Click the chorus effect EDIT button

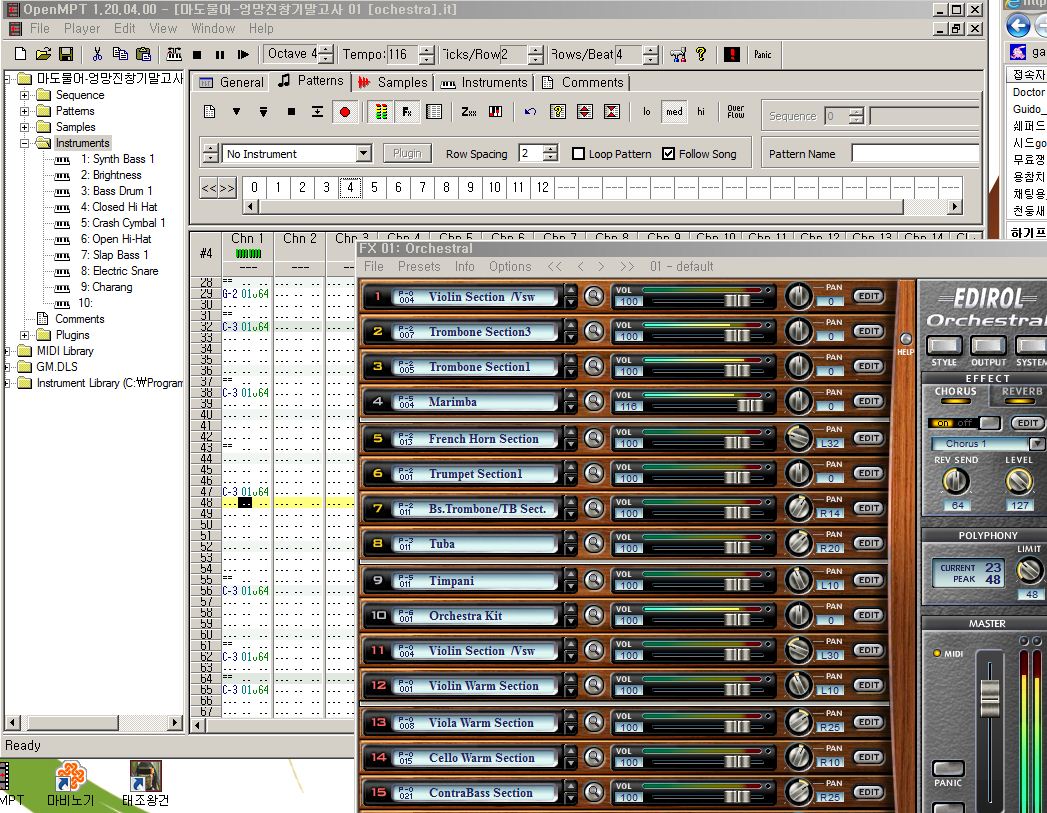tap(1027, 423)
